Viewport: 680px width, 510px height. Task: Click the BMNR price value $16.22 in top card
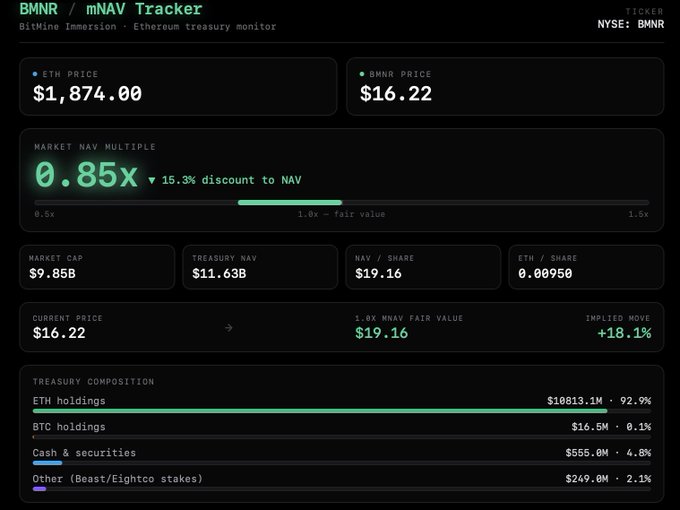tap(396, 94)
